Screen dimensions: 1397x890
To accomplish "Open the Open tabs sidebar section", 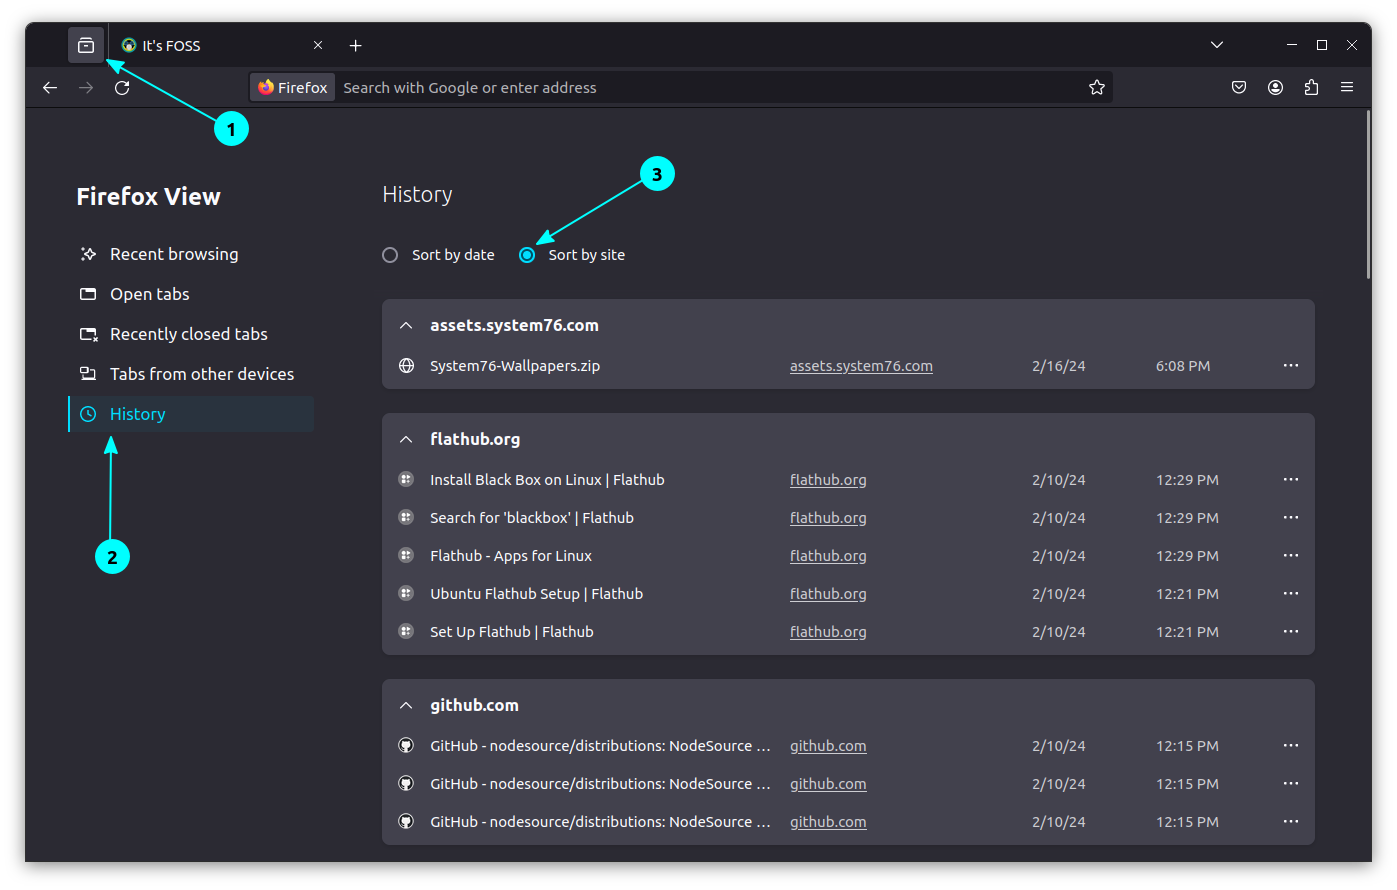I will tap(147, 293).
